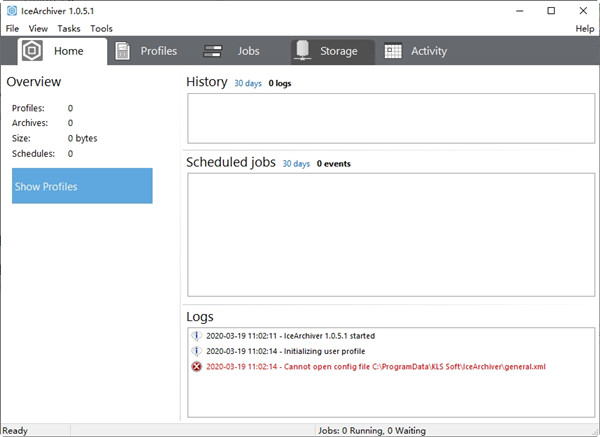Click the Storage server icon
The width and height of the screenshot is (600, 437).
point(303,51)
